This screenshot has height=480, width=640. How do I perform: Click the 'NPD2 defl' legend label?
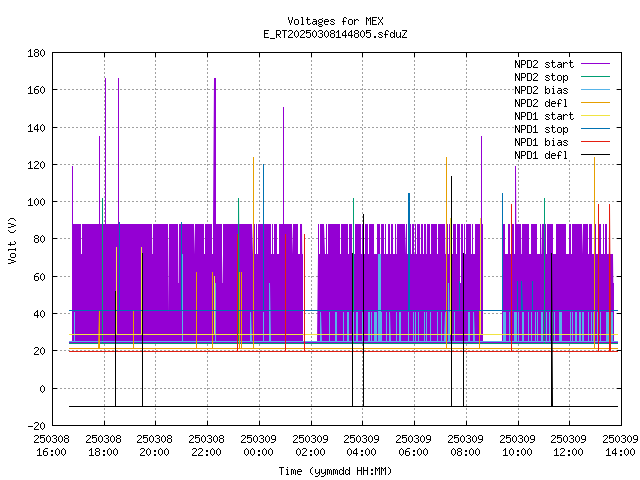(x=541, y=103)
